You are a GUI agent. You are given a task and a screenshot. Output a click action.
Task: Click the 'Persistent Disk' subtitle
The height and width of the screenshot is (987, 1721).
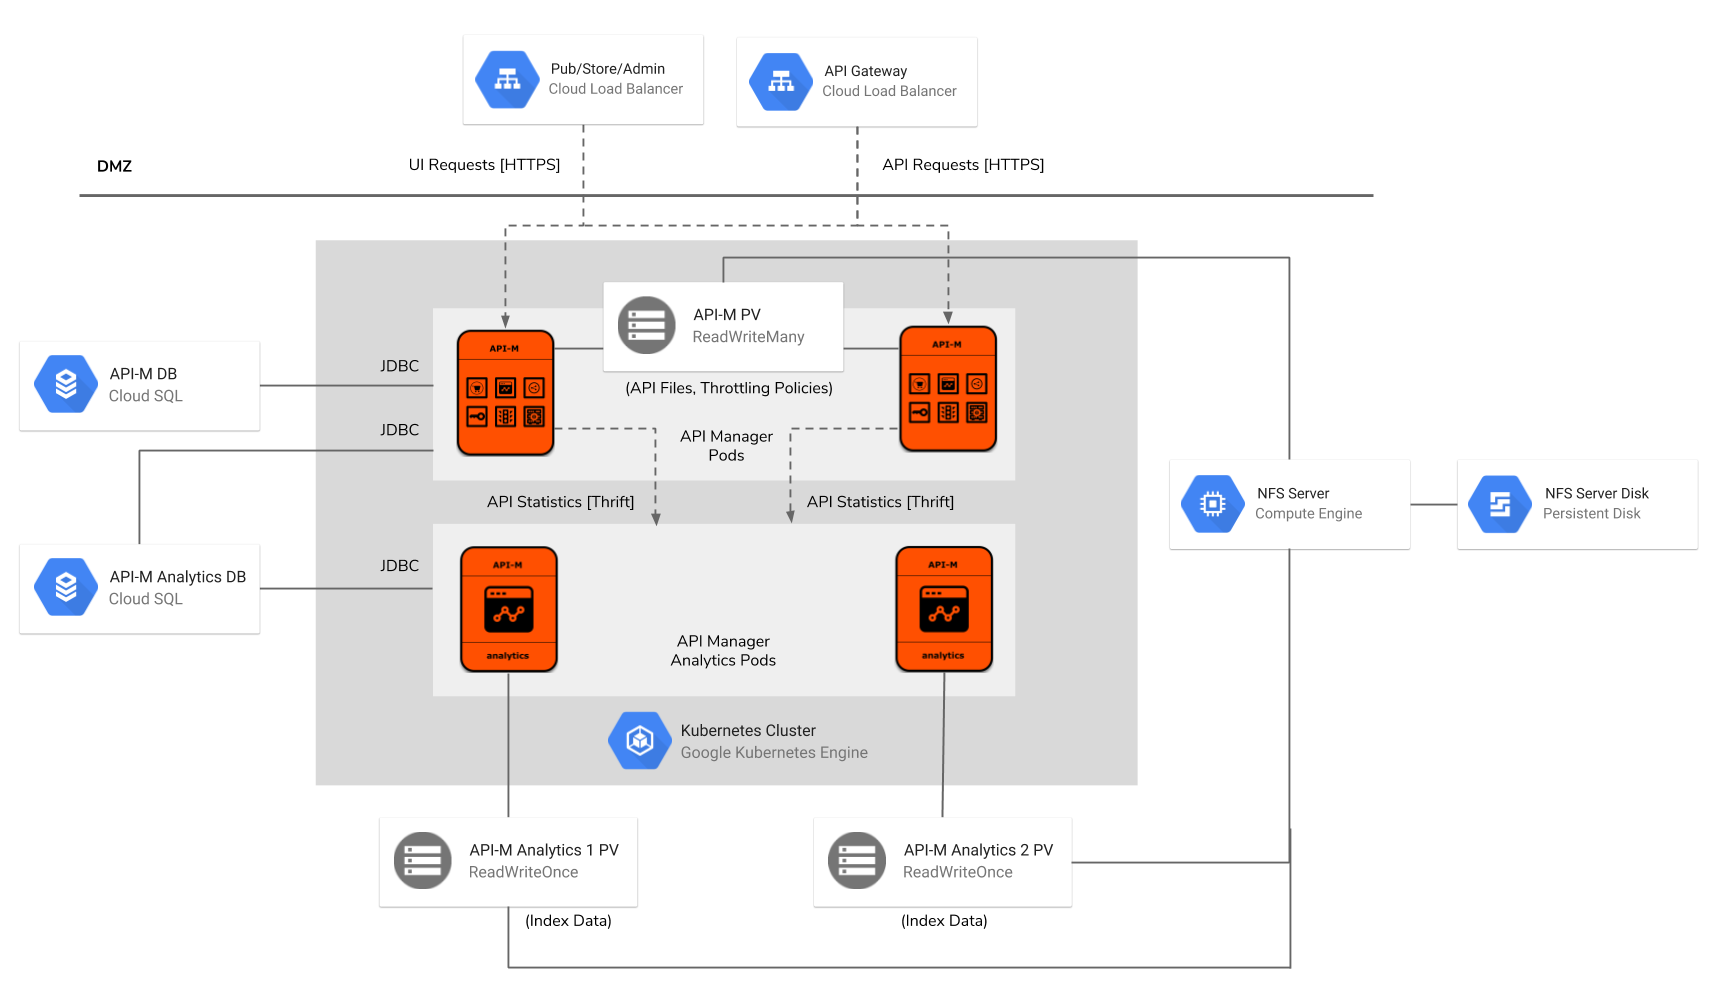(1592, 514)
